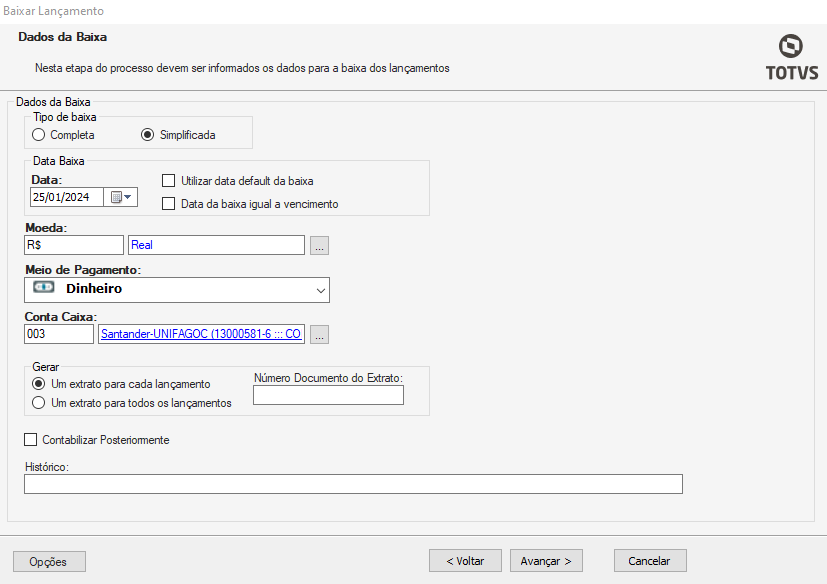Open the calendar picker beside the date

click(x=121, y=197)
